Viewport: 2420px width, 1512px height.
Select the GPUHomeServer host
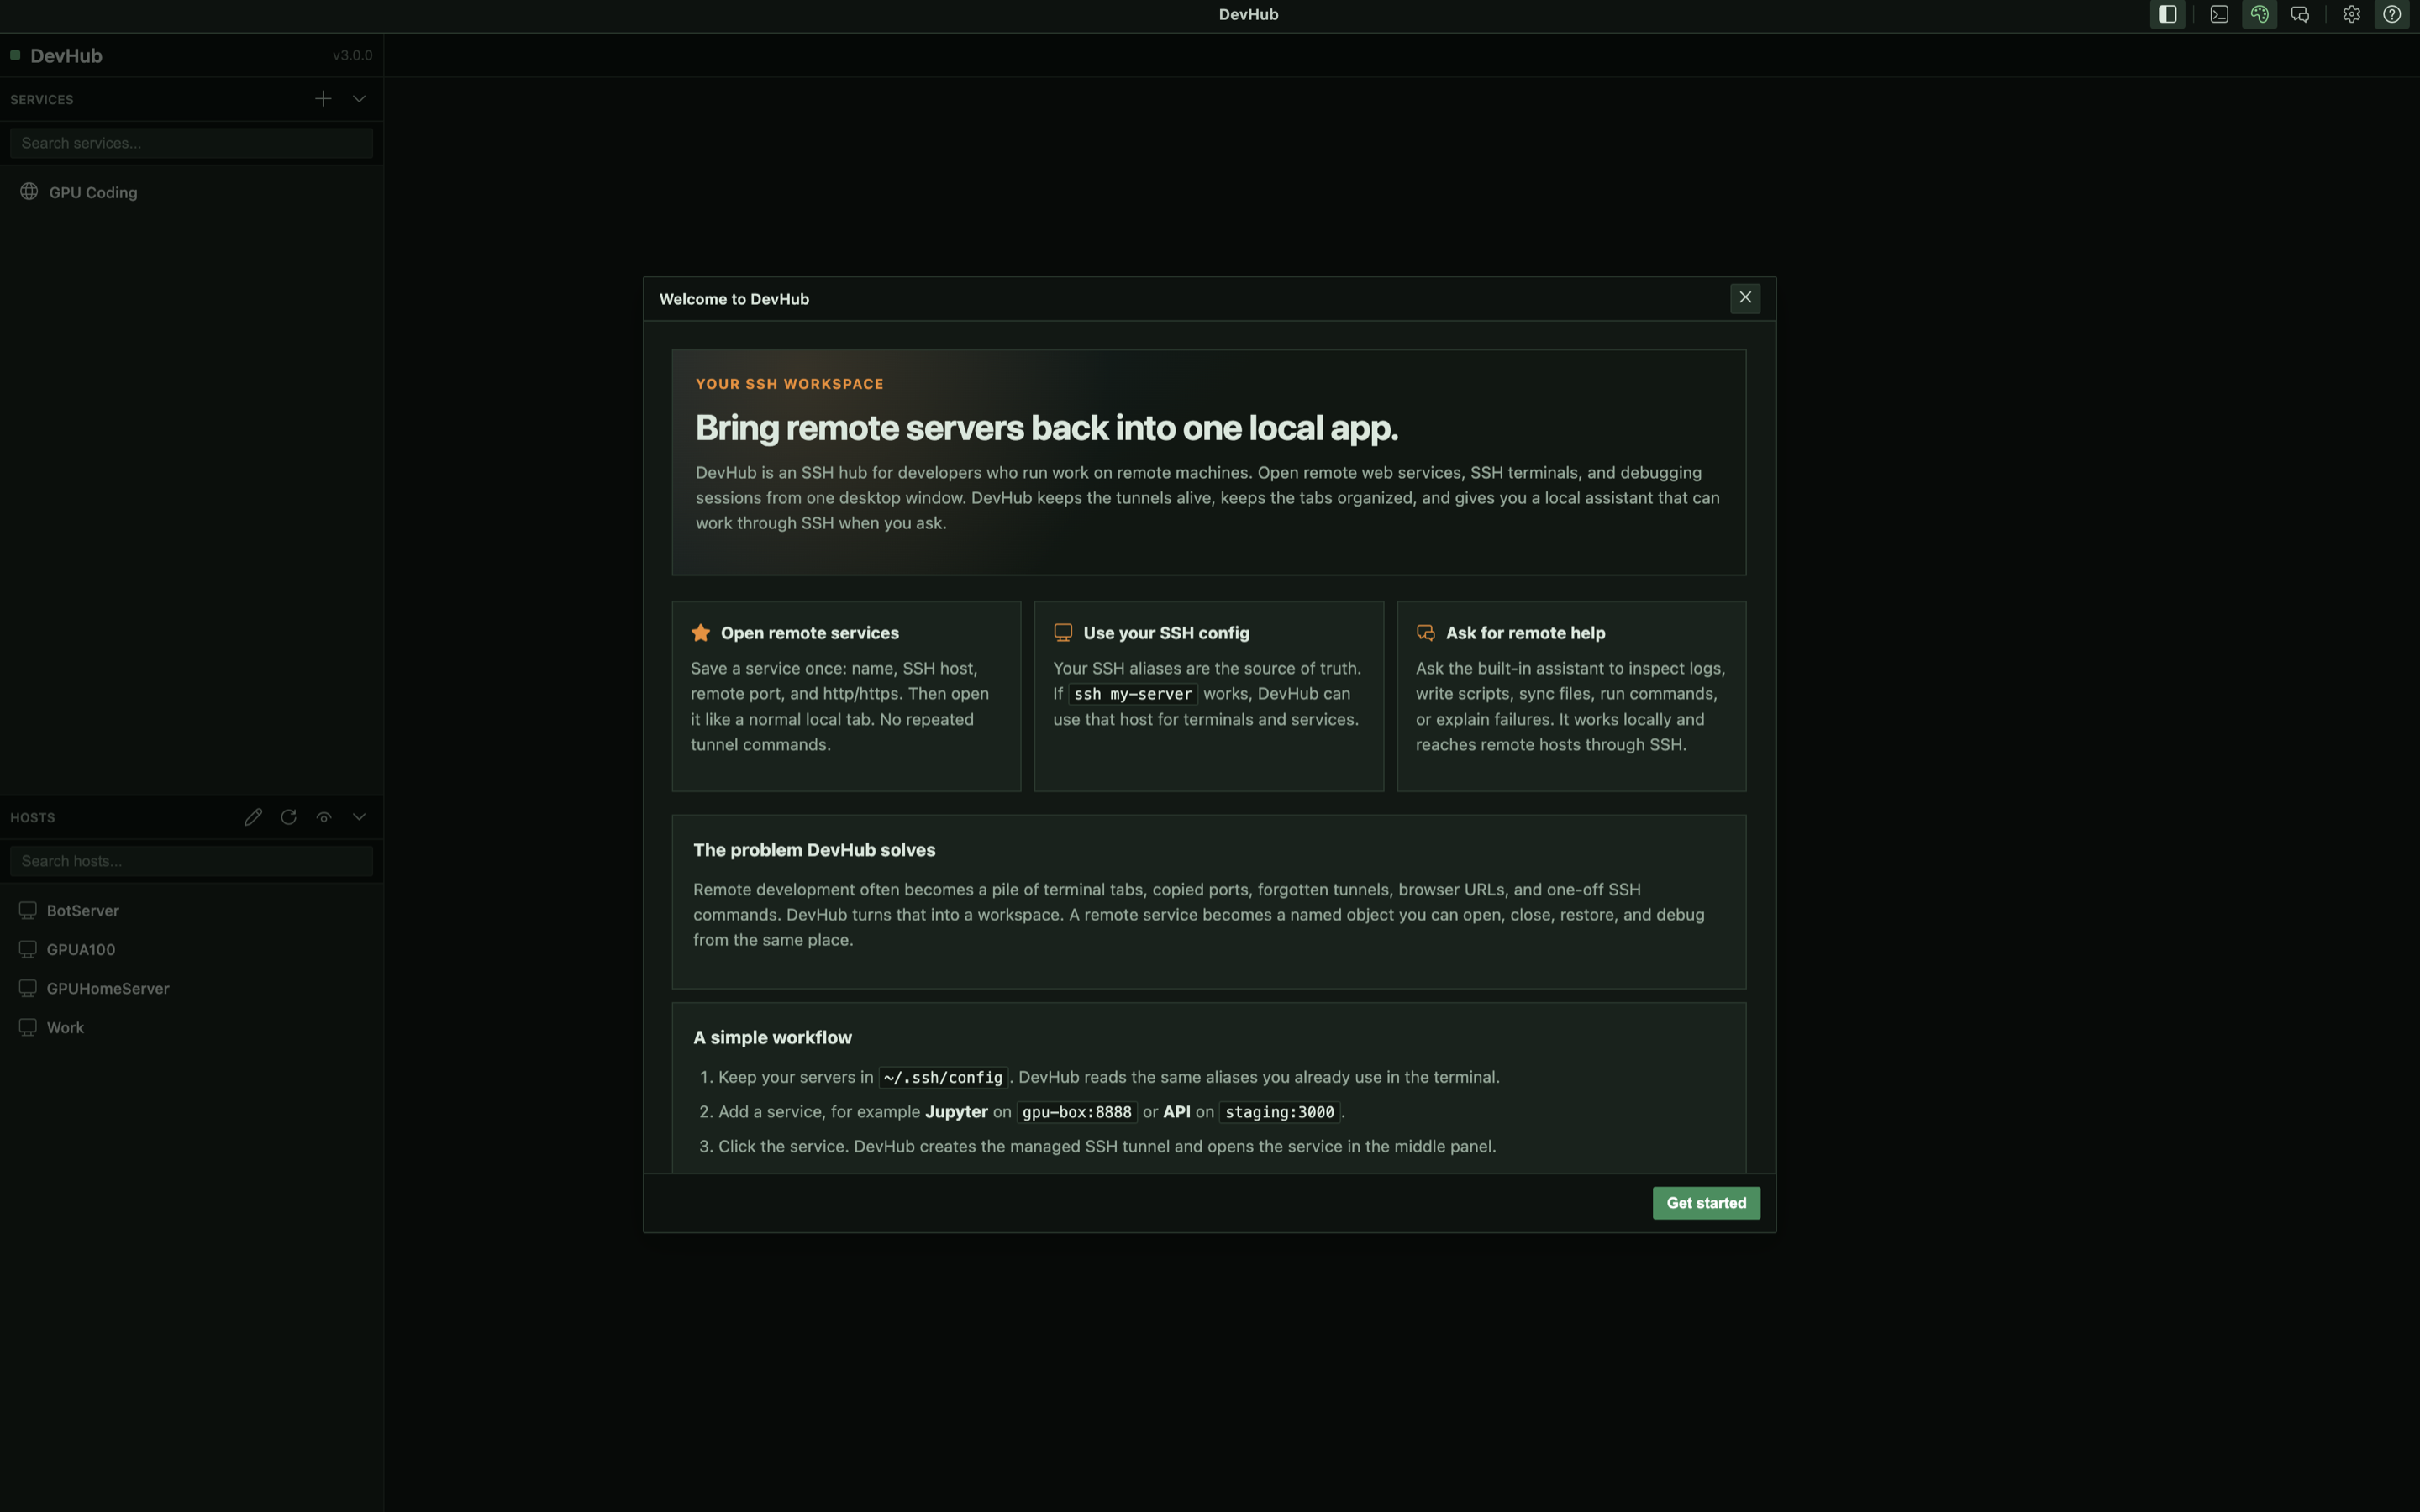tap(191, 988)
